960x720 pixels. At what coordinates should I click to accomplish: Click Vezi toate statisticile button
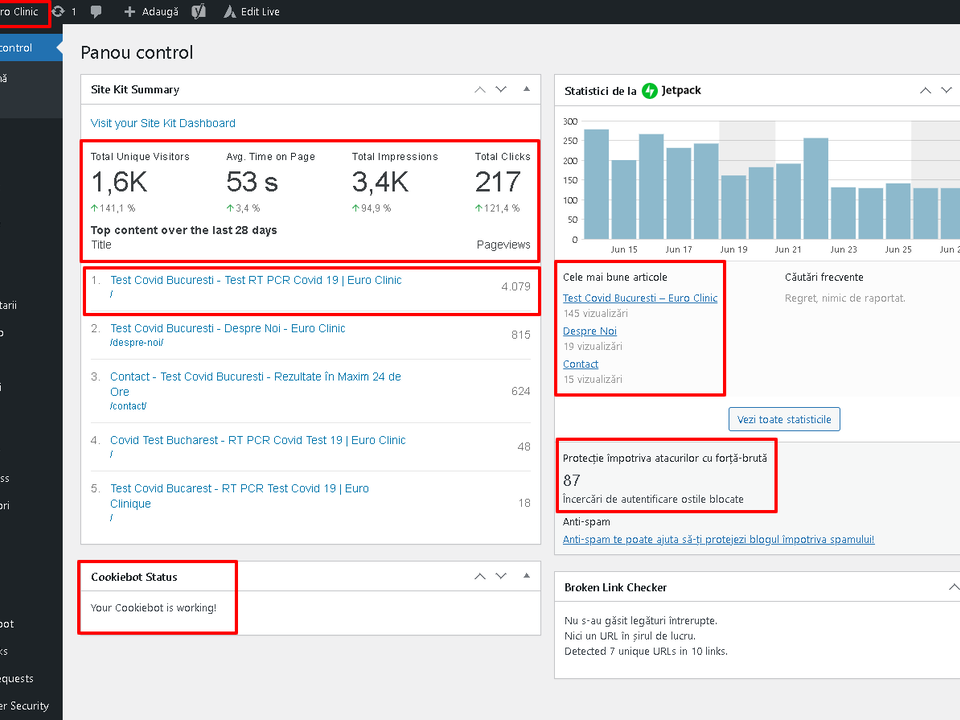click(x=784, y=419)
